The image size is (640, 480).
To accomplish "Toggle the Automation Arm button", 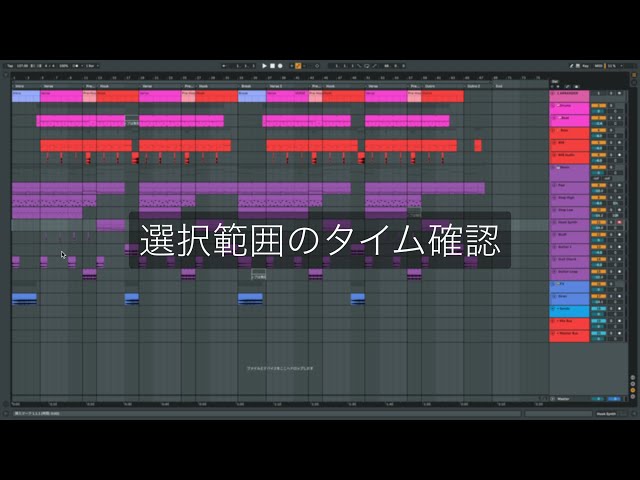I will coord(298,66).
